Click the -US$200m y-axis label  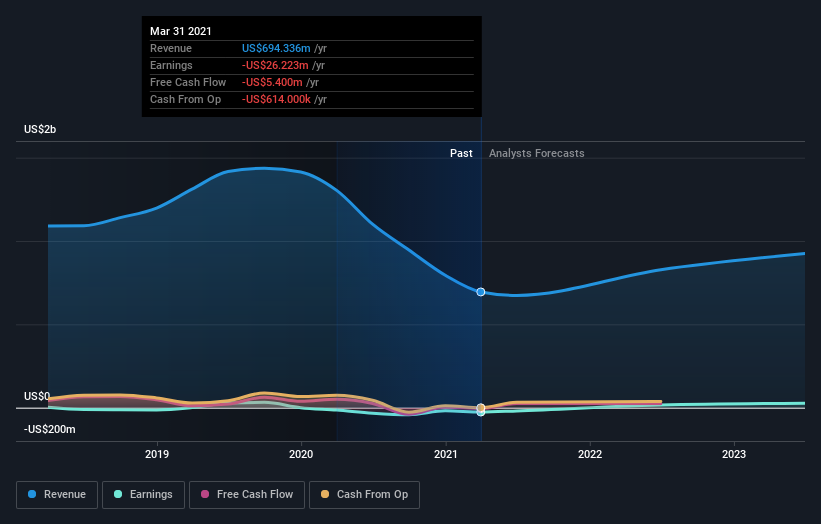point(50,429)
